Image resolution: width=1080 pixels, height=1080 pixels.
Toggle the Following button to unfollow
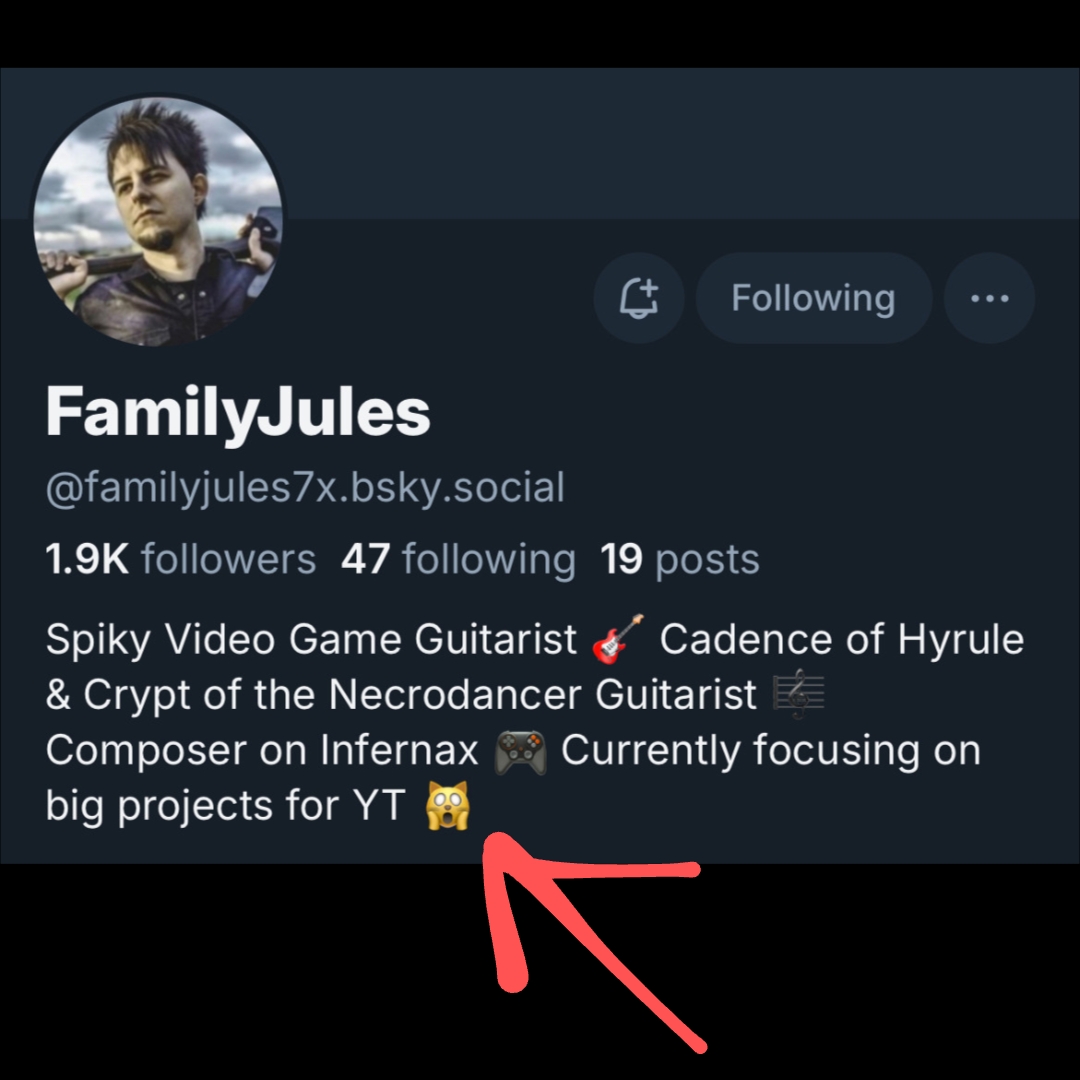[x=813, y=298]
